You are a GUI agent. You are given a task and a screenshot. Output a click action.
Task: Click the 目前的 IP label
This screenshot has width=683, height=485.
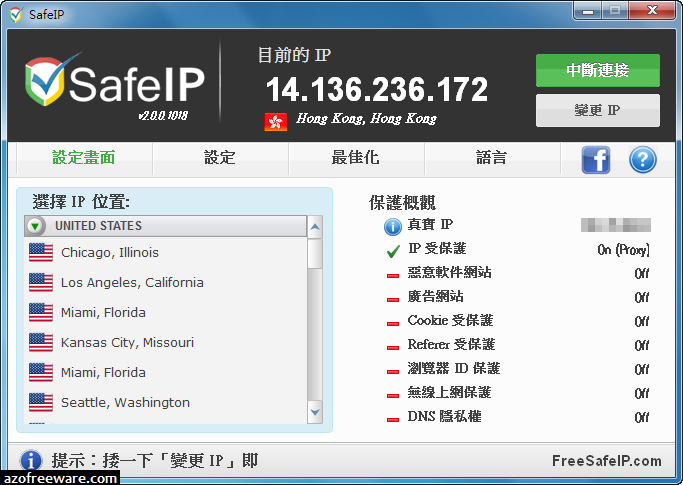[x=294, y=55]
